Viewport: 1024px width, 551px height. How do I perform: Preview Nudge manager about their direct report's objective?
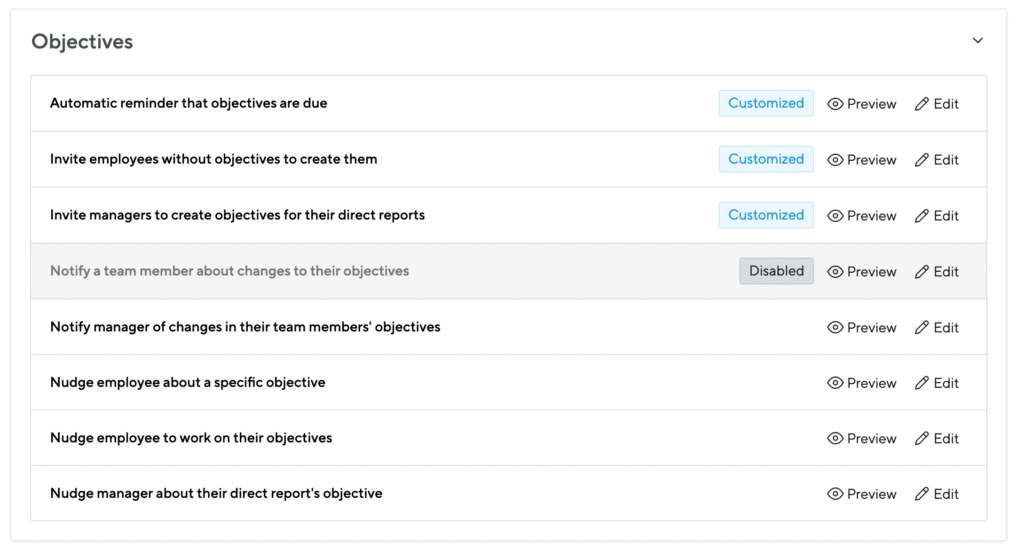(x=861, y=494)
